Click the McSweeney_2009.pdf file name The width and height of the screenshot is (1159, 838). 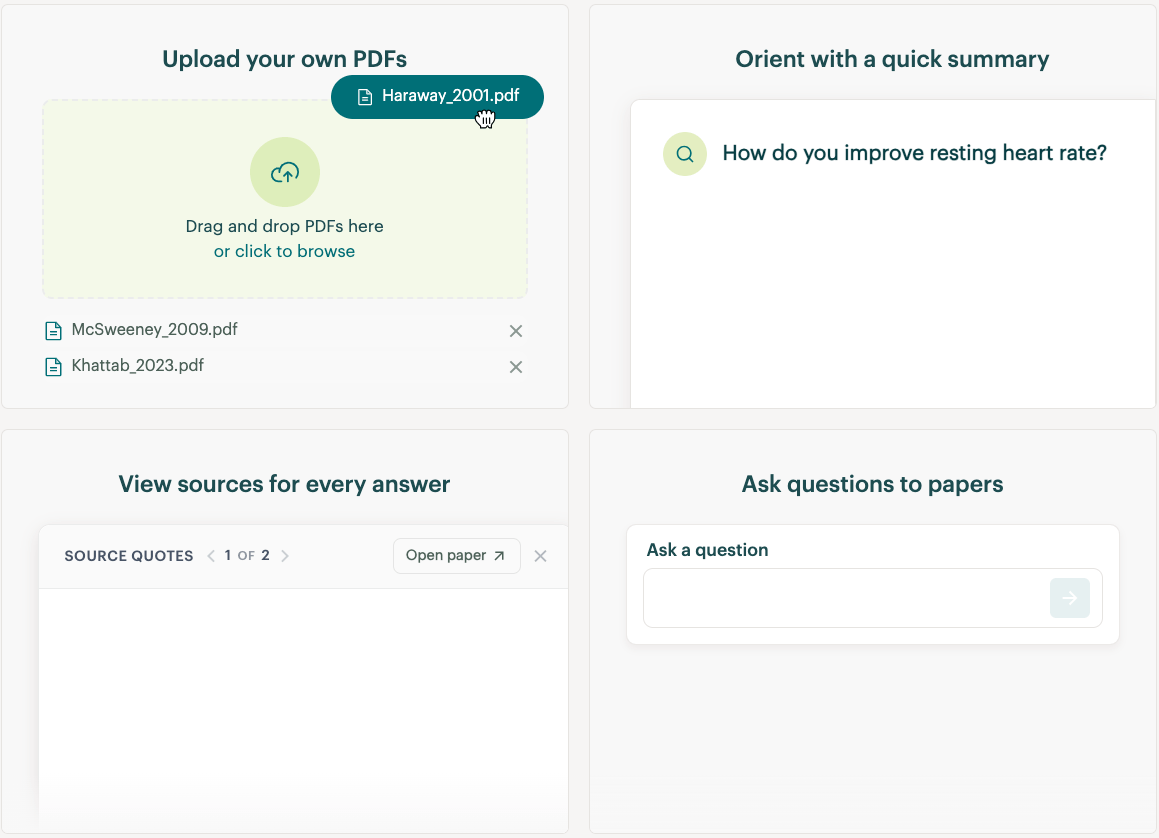(154, 329)
